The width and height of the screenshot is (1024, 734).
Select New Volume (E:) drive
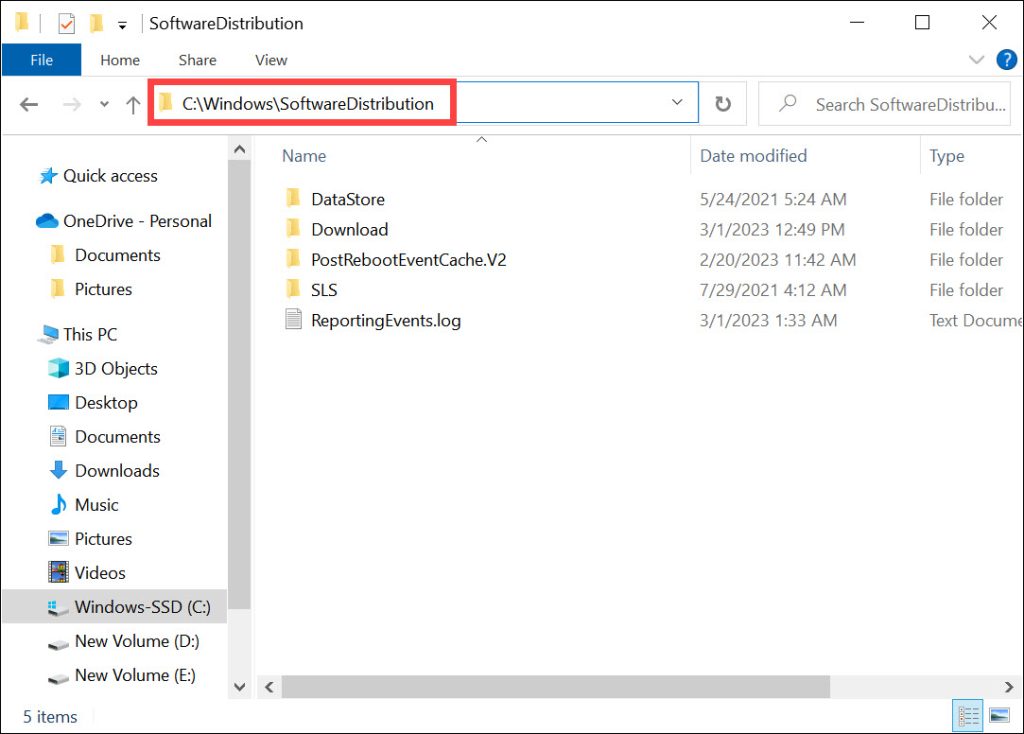click(135, 675)
